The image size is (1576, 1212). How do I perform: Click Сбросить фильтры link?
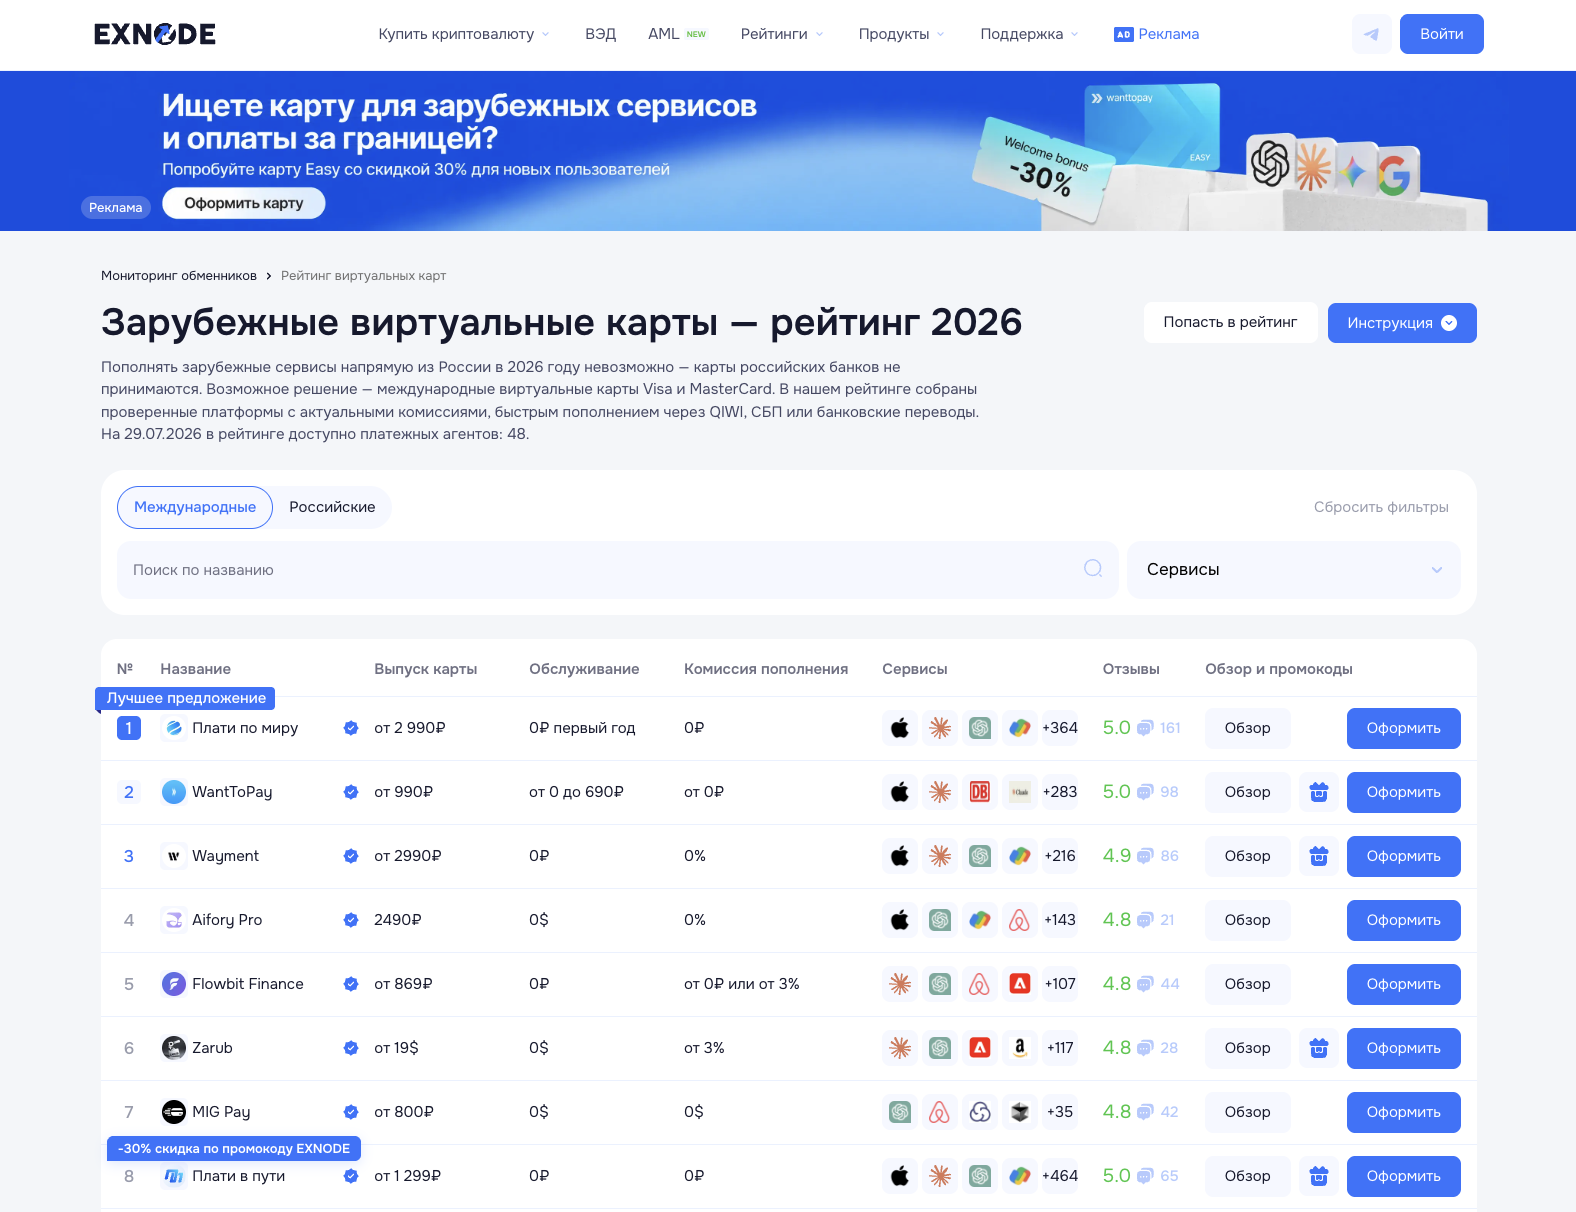tap(1381, 507)
